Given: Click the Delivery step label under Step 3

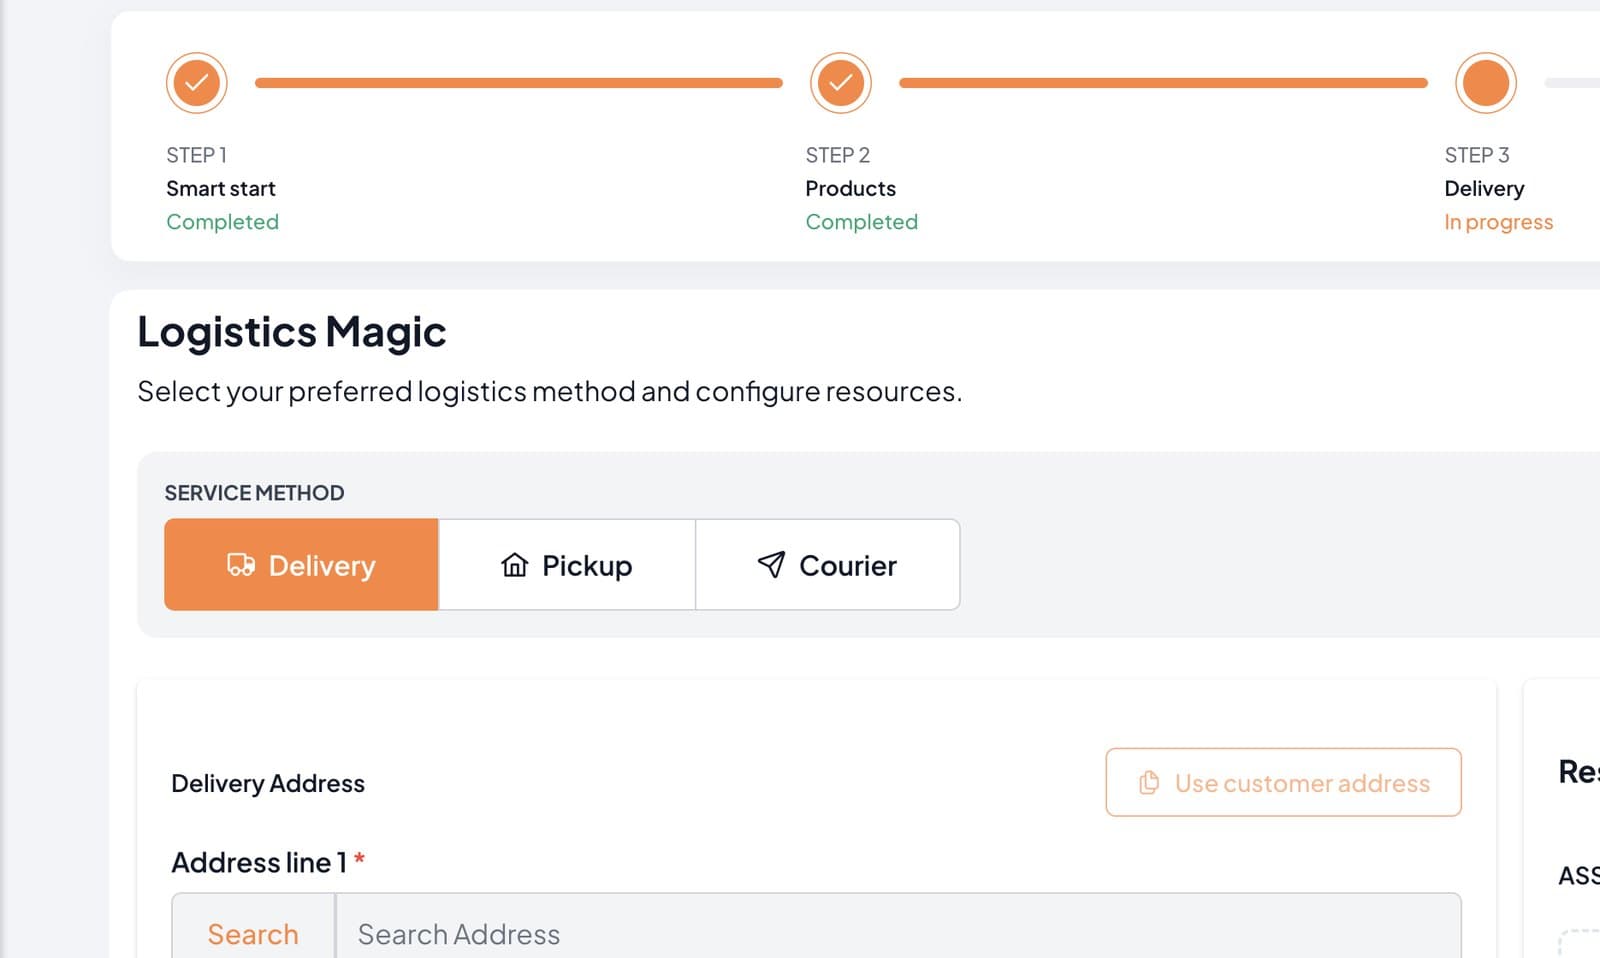Looking at the screenshot, I should [1484, 188].
